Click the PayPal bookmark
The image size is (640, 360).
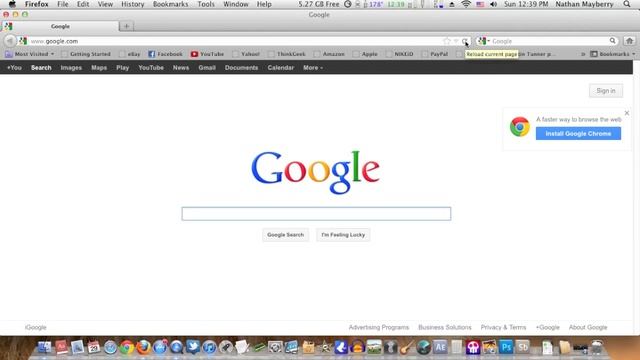[x=435, y=54]
